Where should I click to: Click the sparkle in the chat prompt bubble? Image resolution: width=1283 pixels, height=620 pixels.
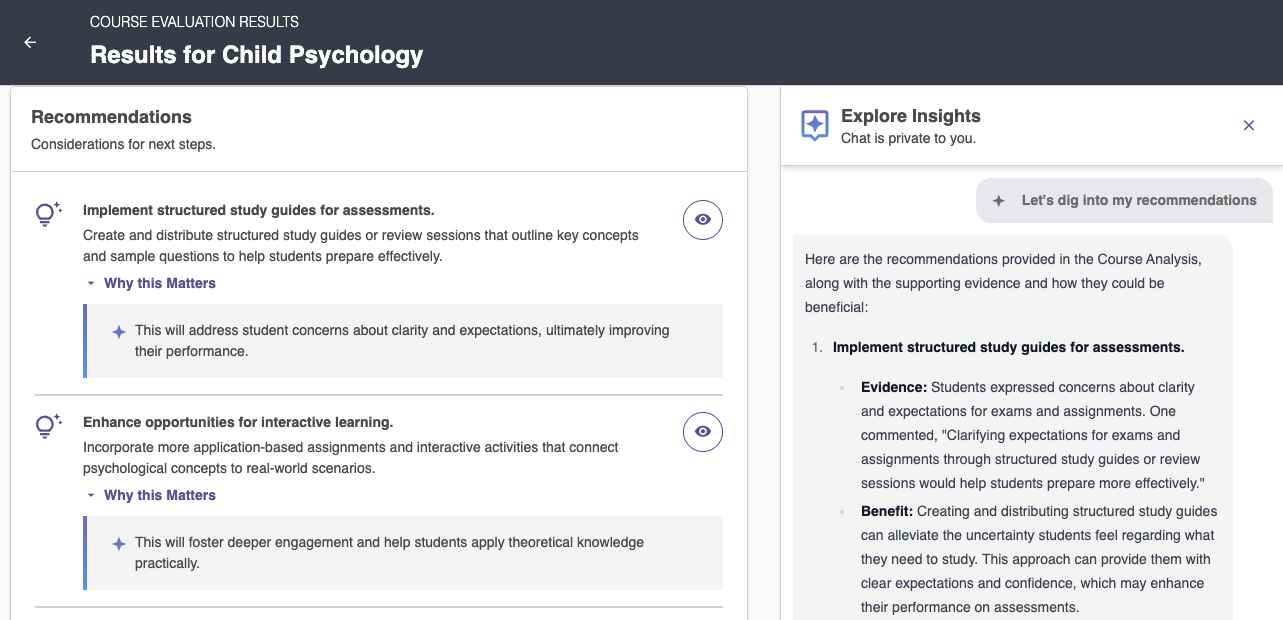(x=998, y=201)
